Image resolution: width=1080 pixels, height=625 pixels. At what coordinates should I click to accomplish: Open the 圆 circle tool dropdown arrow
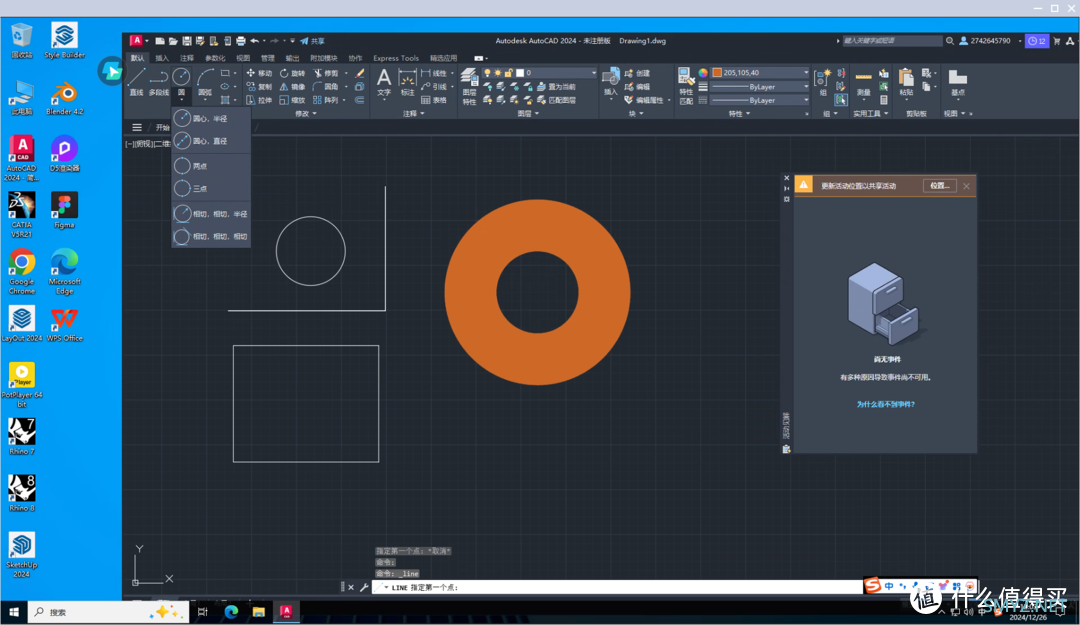click(181, 101)
